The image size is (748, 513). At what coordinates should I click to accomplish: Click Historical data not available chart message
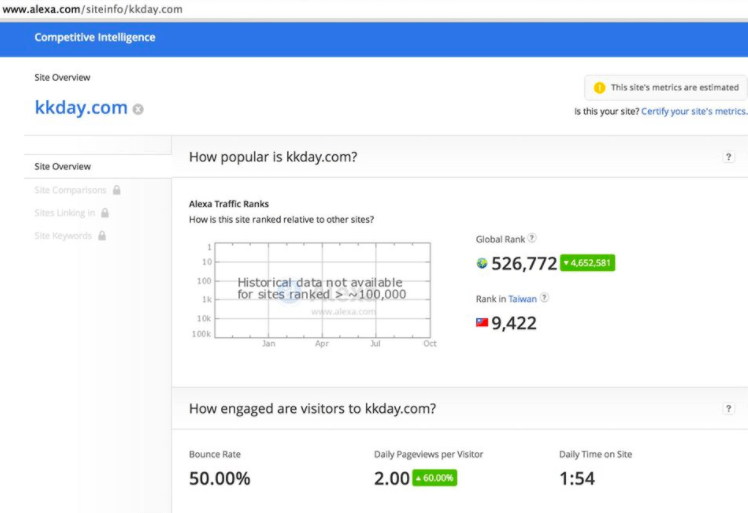point(322,288)
